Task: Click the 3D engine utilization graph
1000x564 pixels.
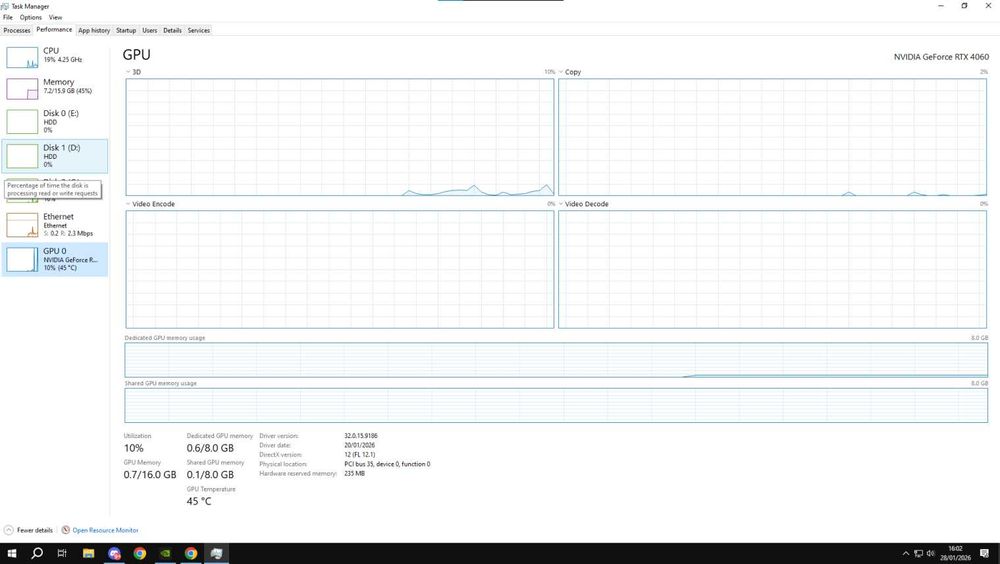Action: (340, 137)
